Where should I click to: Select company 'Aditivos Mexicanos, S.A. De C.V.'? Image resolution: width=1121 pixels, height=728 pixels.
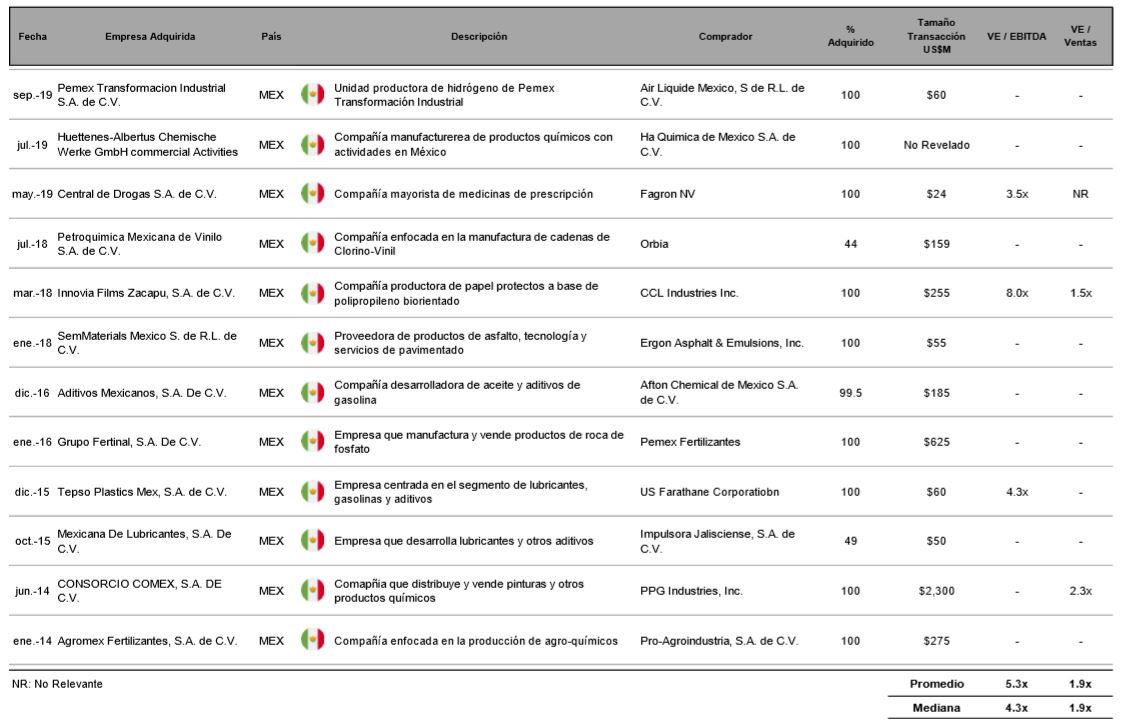pos(142,393)
